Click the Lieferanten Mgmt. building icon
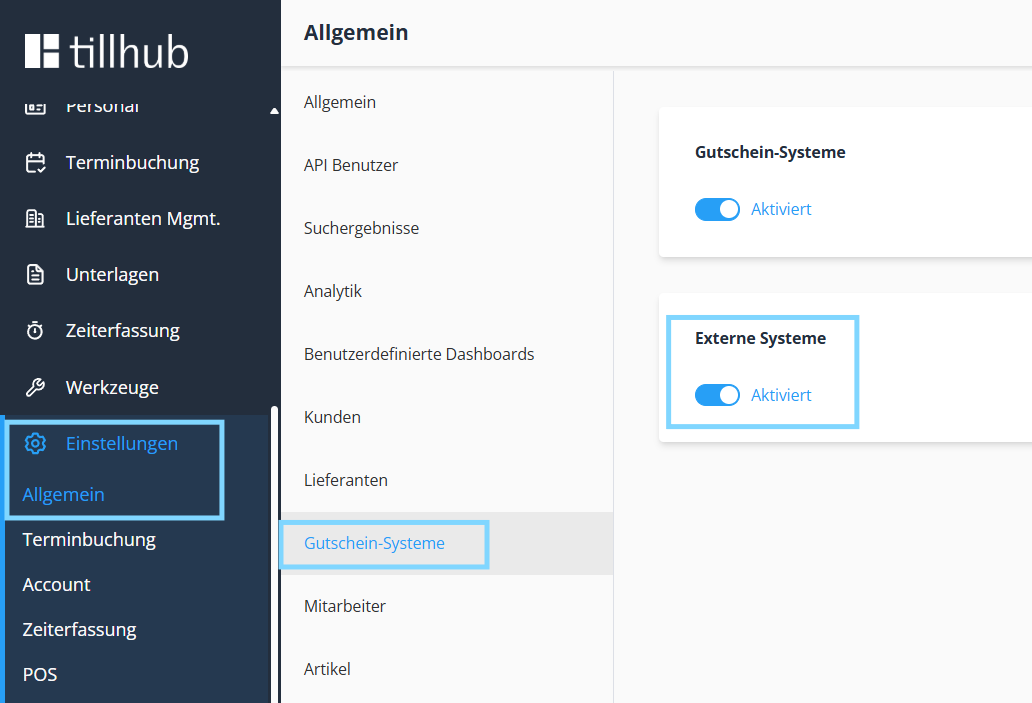This screenshot has width=1032, height=703. pos(36,219)
